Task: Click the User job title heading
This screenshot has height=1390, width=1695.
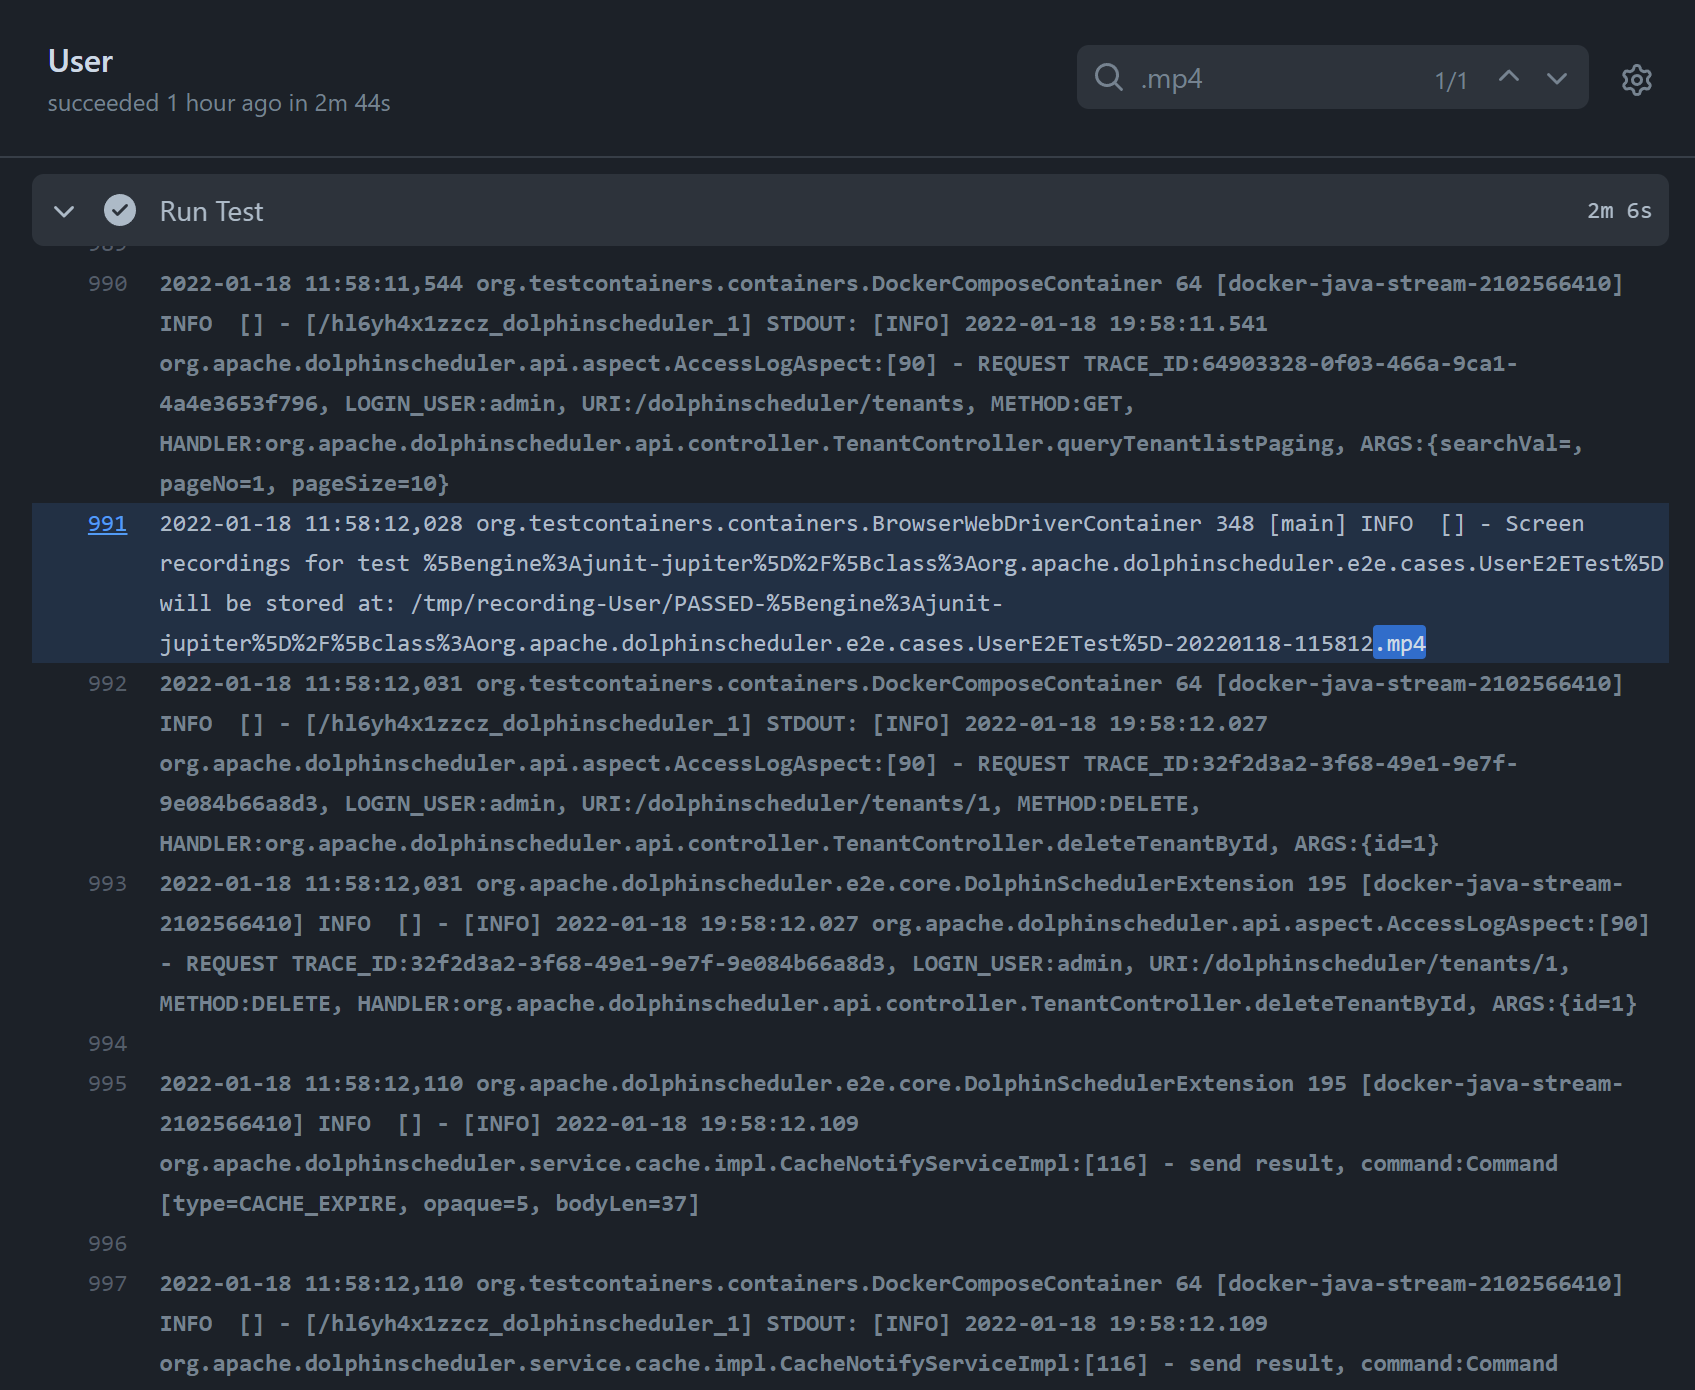Action: tap(80, 62)
